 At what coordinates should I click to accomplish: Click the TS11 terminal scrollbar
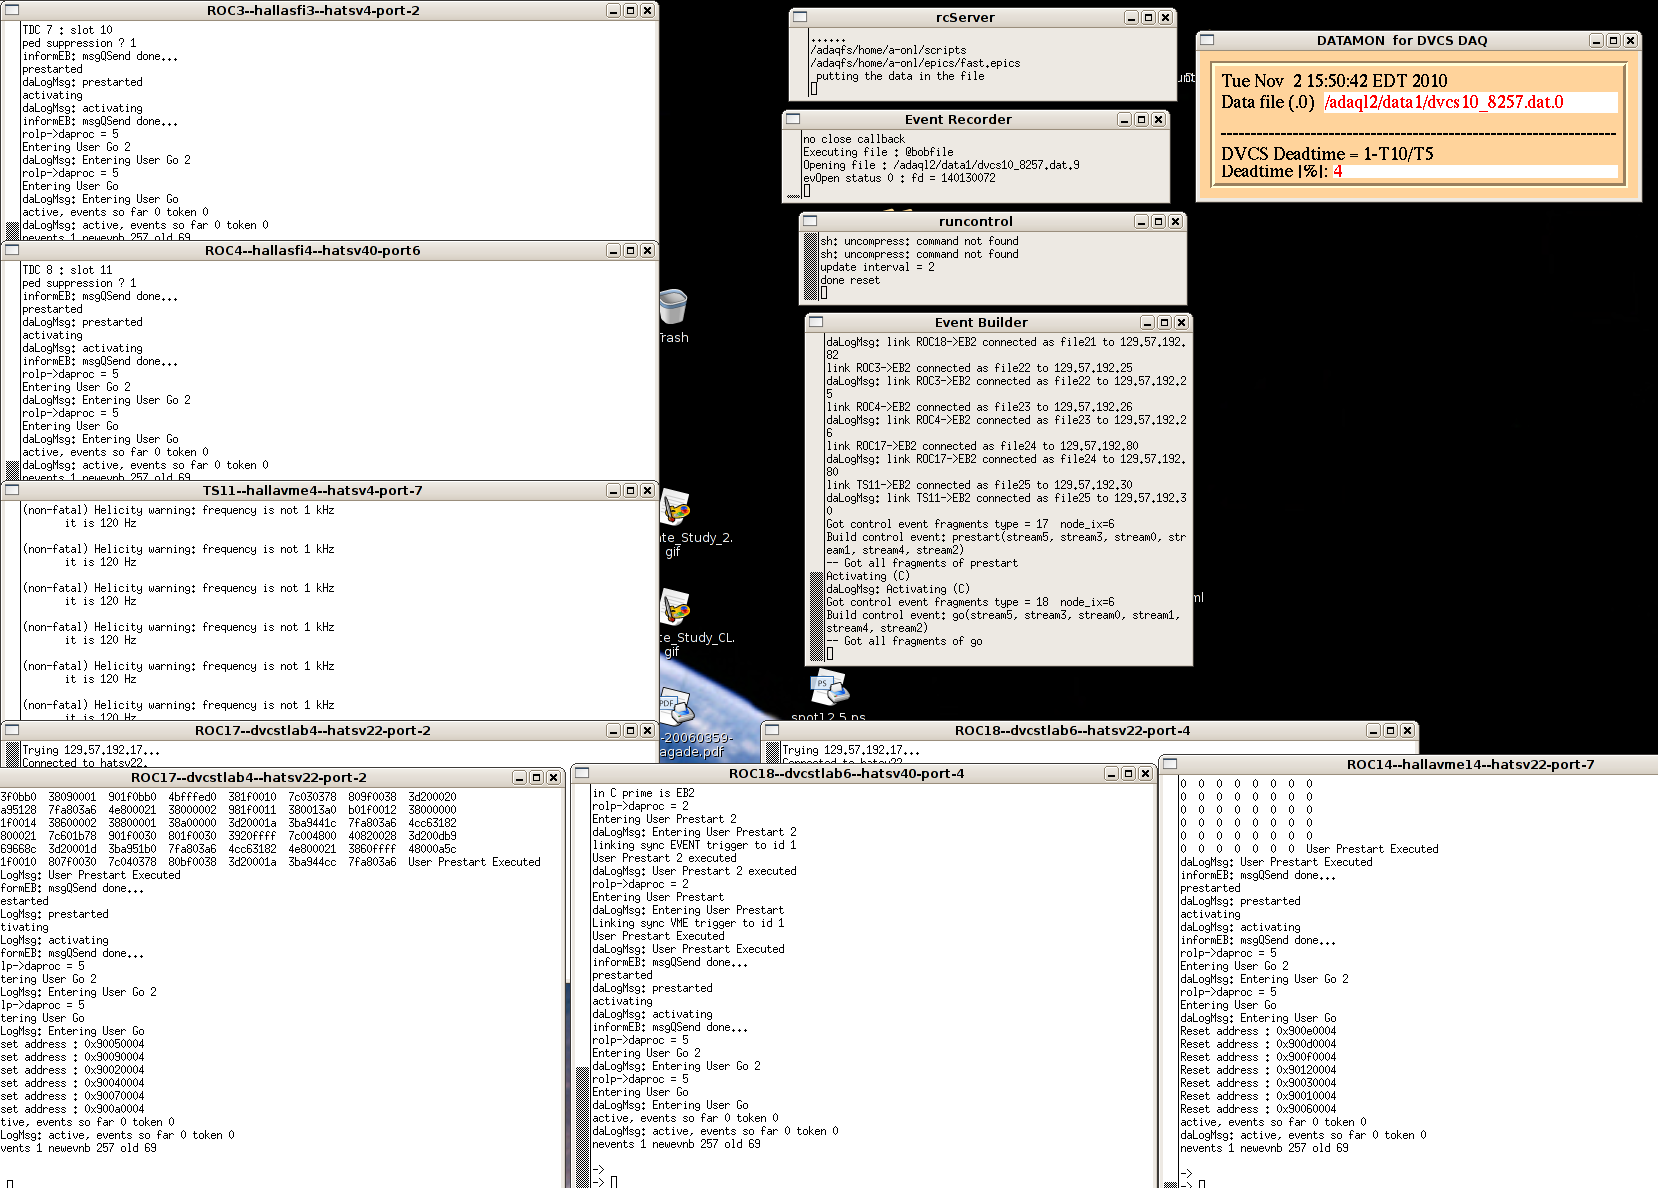pyautogui.click(x=12, y=610)
